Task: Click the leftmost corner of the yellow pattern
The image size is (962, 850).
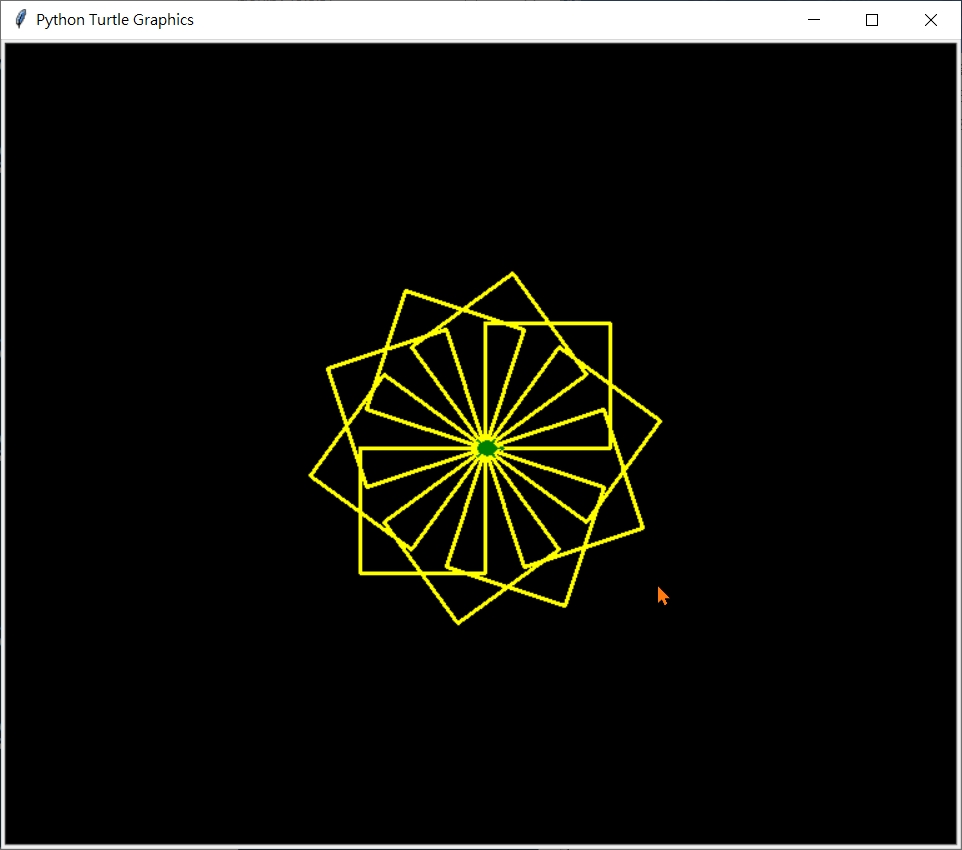Action: click(310, 475)
